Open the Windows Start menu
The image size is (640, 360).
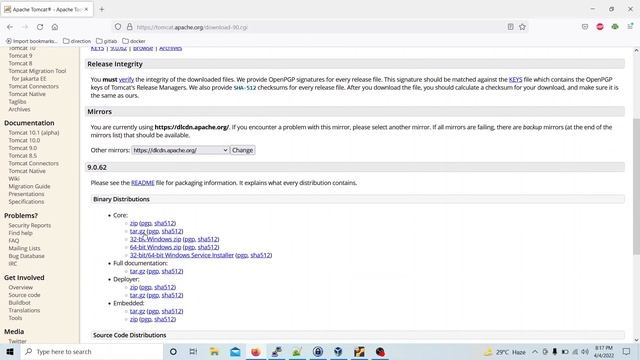[10, 351]
